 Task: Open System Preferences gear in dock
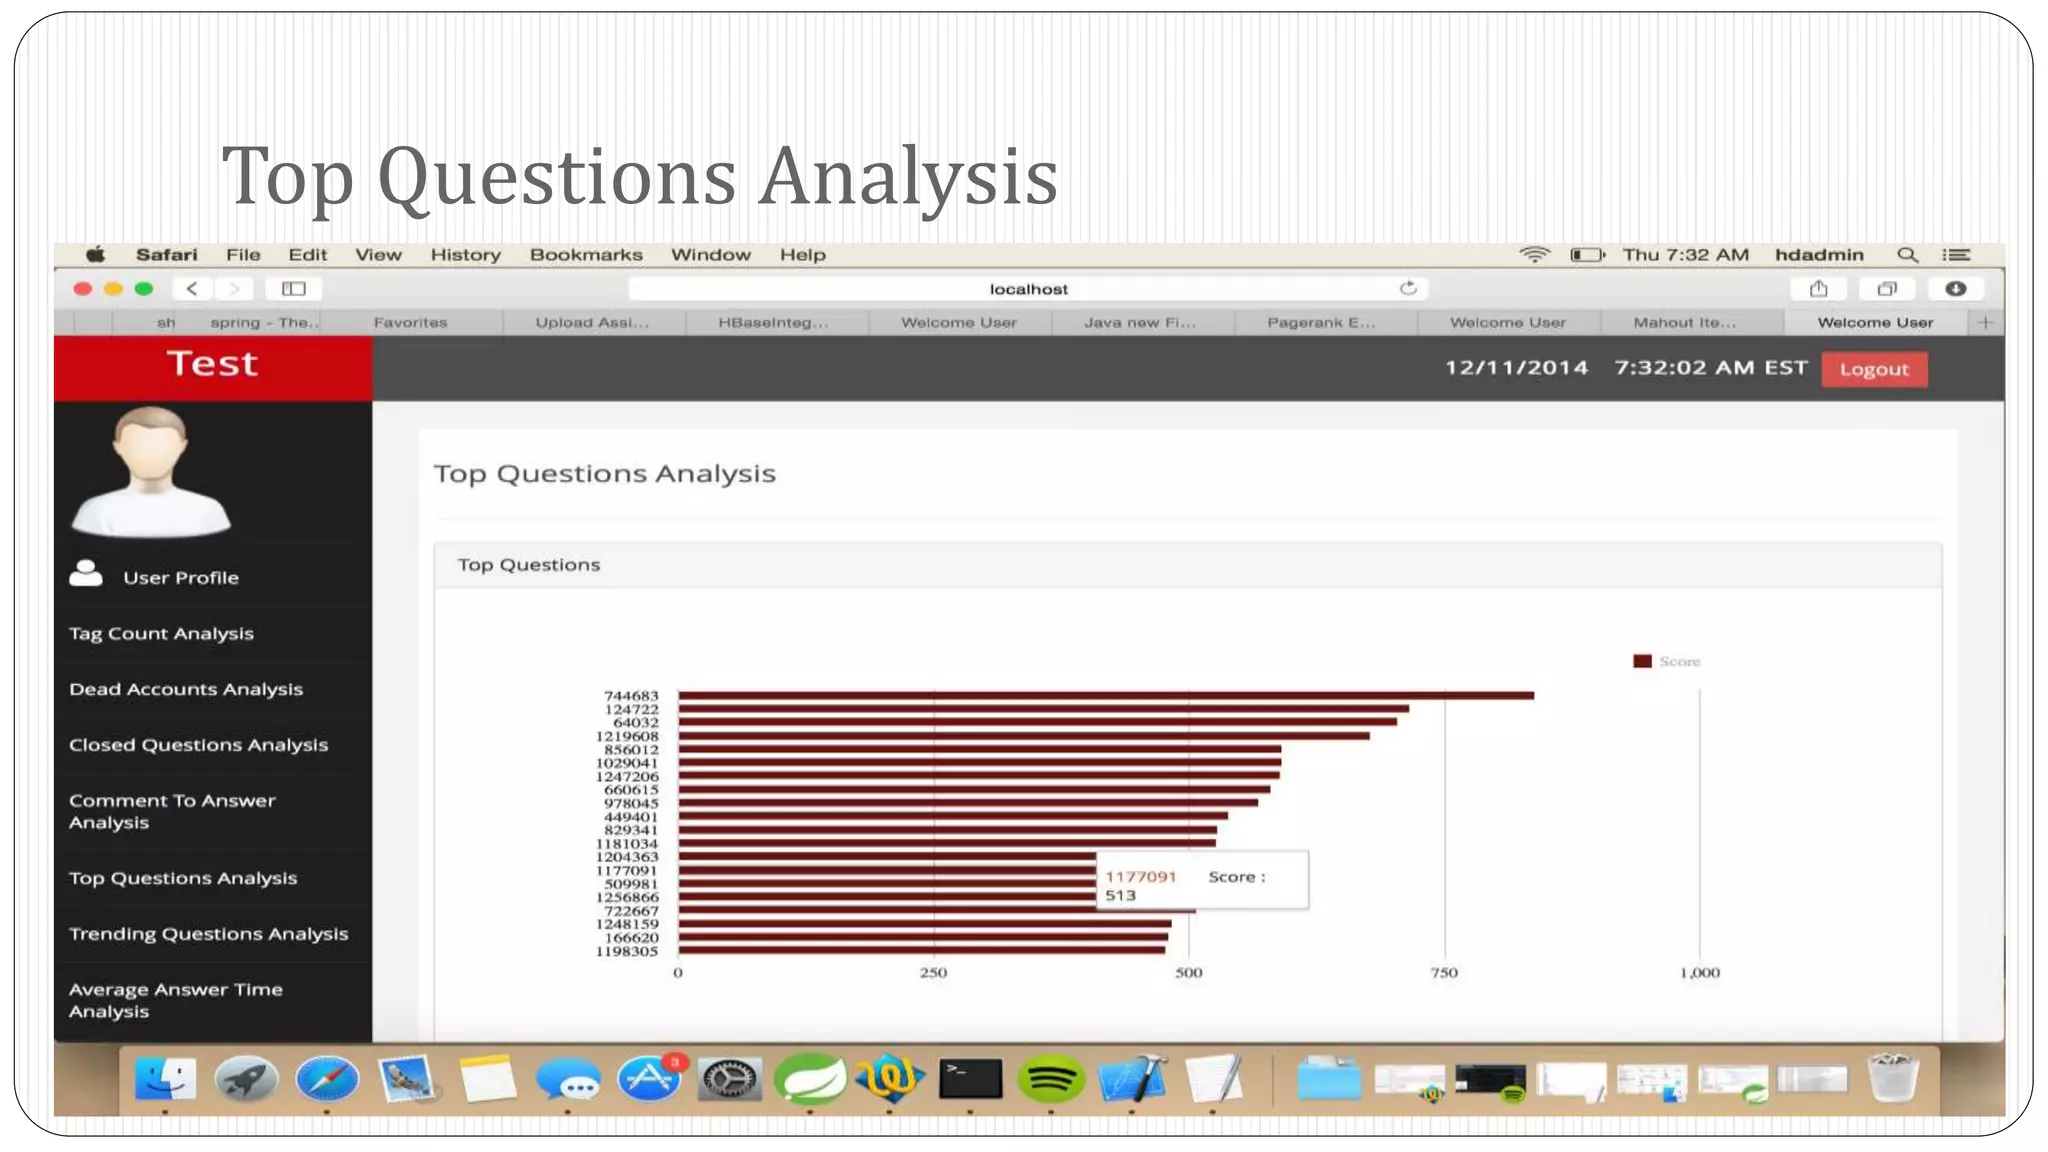pos(729,1080)
